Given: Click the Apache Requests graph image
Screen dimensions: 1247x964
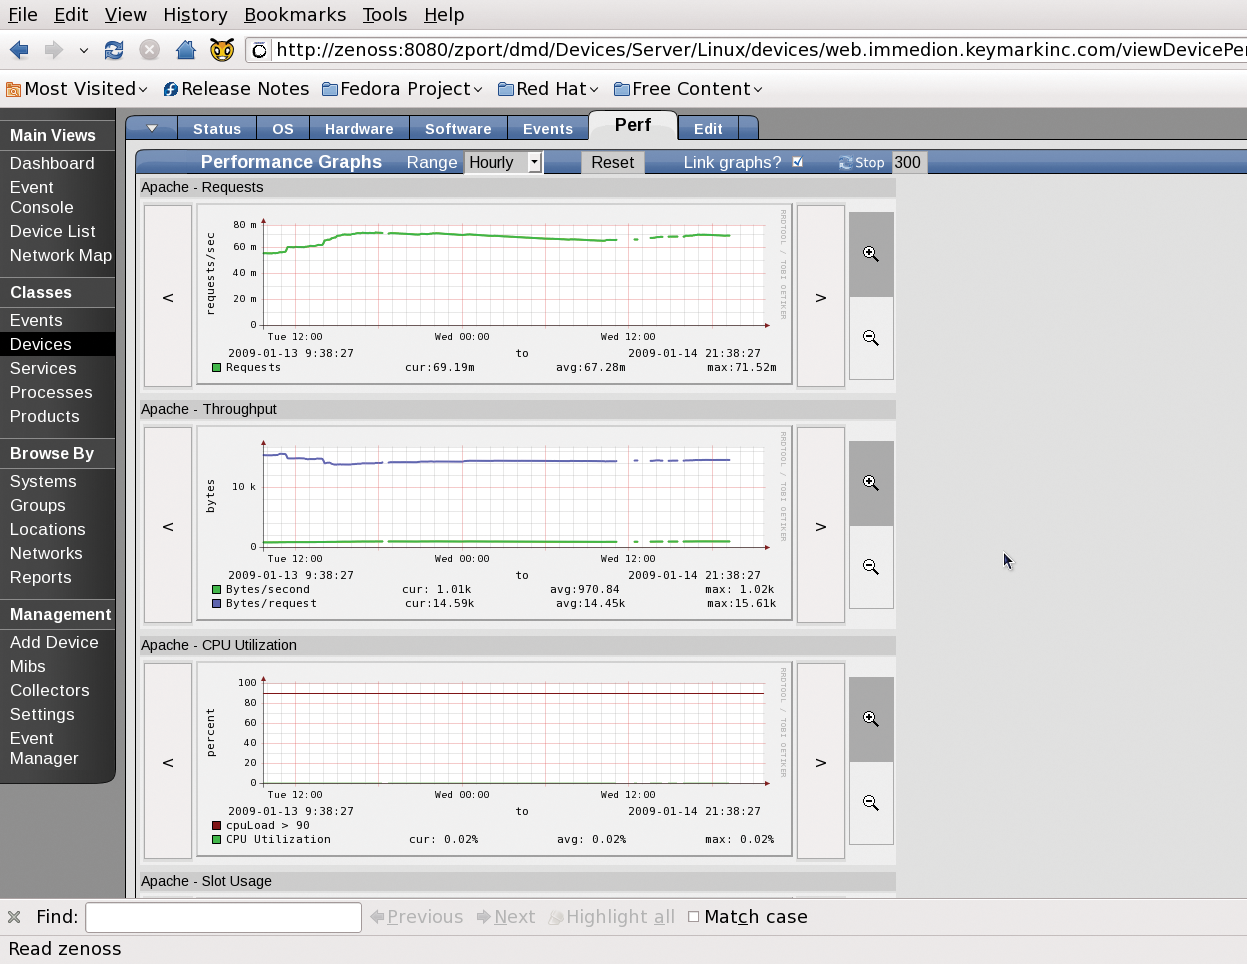Looking at the screenshot, I should pyautogui.click(x=494, y=295).
